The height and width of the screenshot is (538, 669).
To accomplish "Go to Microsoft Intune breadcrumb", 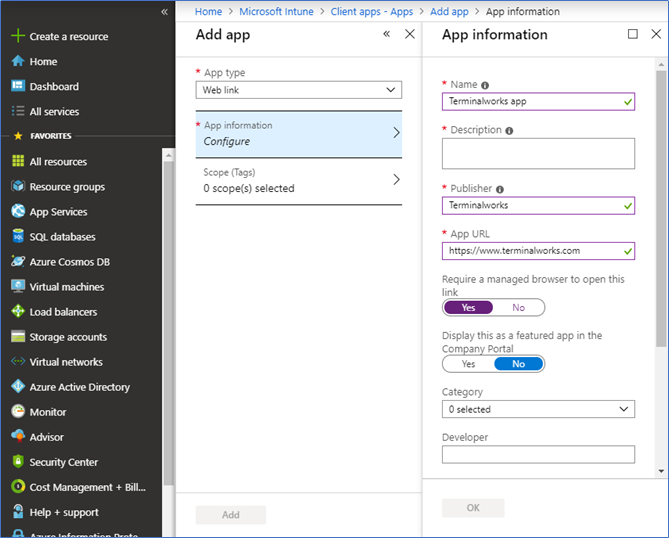I will pos(276,12).
